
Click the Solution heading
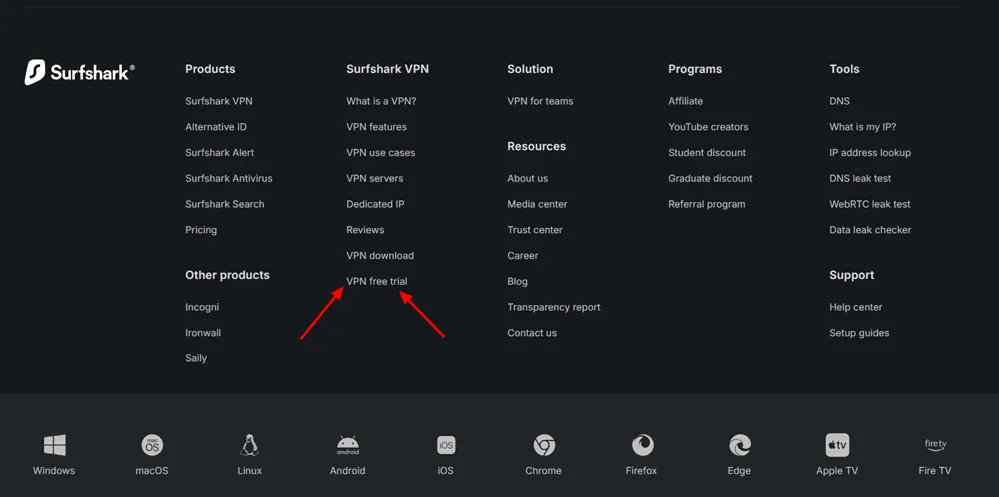pyautogui.click(x=530, y=69)
